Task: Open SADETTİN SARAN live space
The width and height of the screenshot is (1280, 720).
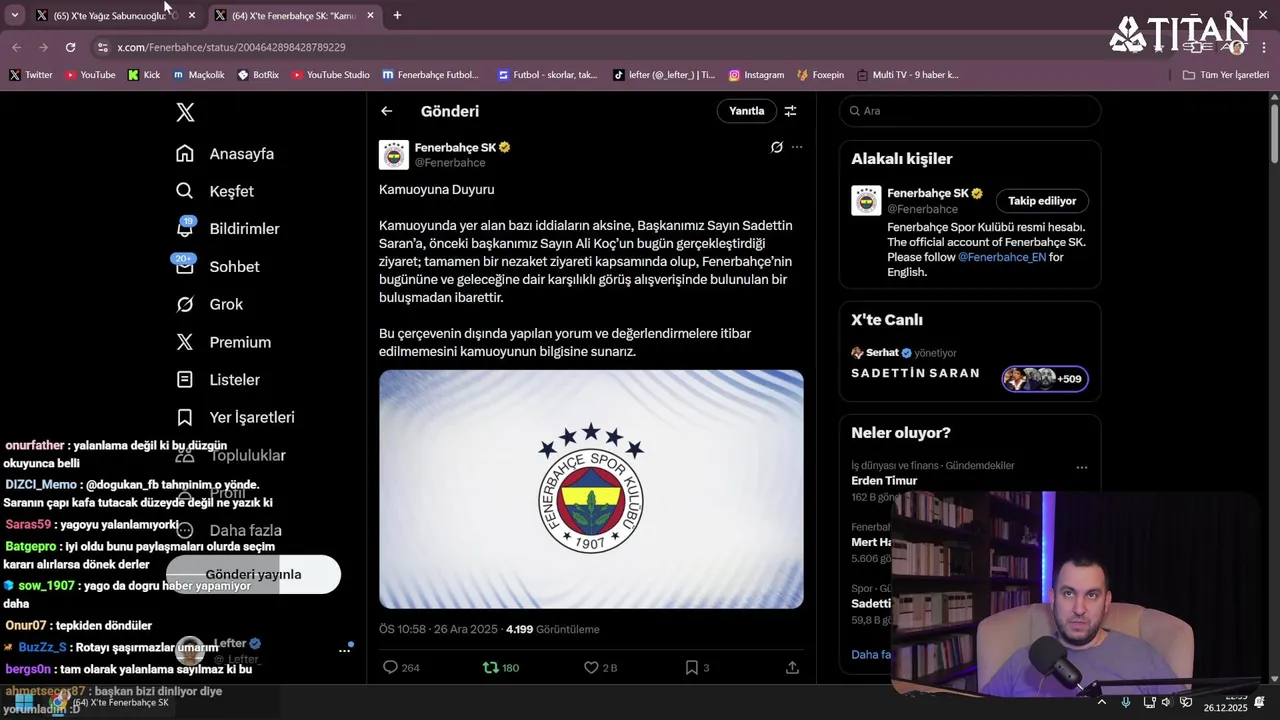Action: [x=915, y=373]
